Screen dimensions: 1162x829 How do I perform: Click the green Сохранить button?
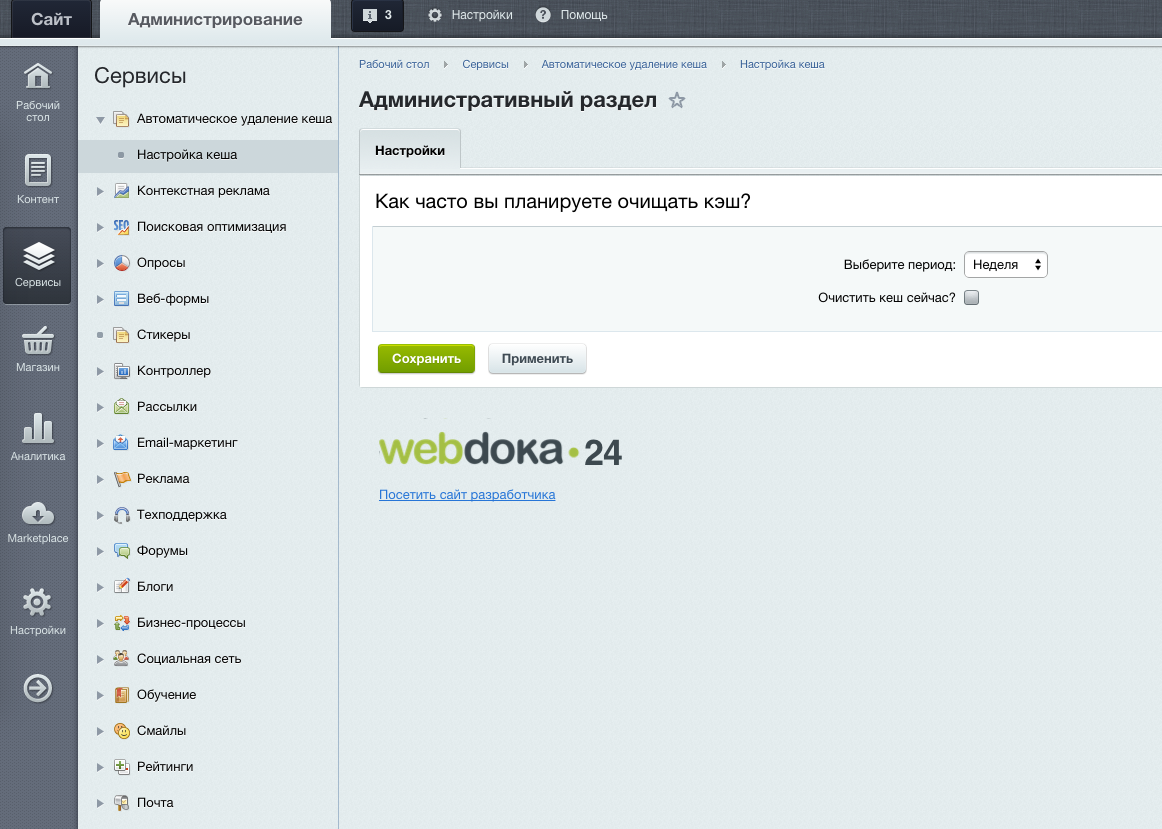click(x=426, y=359)
